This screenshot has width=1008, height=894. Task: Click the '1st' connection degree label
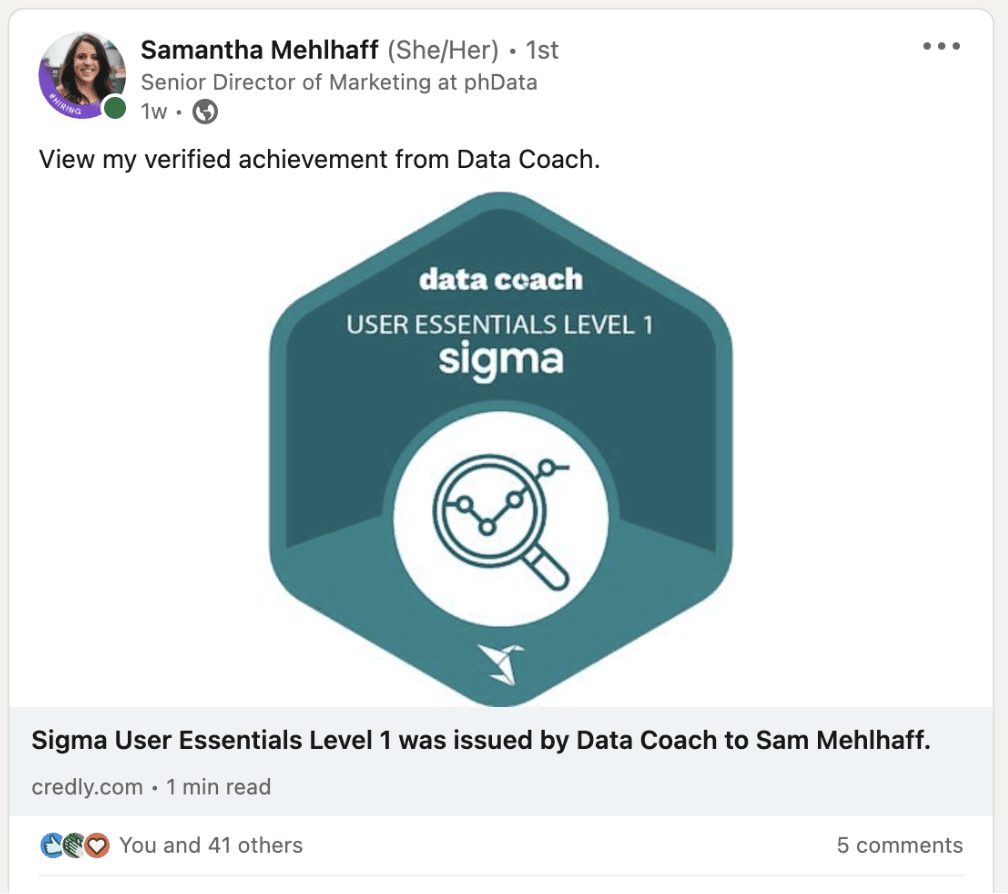click(x=545, y=51)
